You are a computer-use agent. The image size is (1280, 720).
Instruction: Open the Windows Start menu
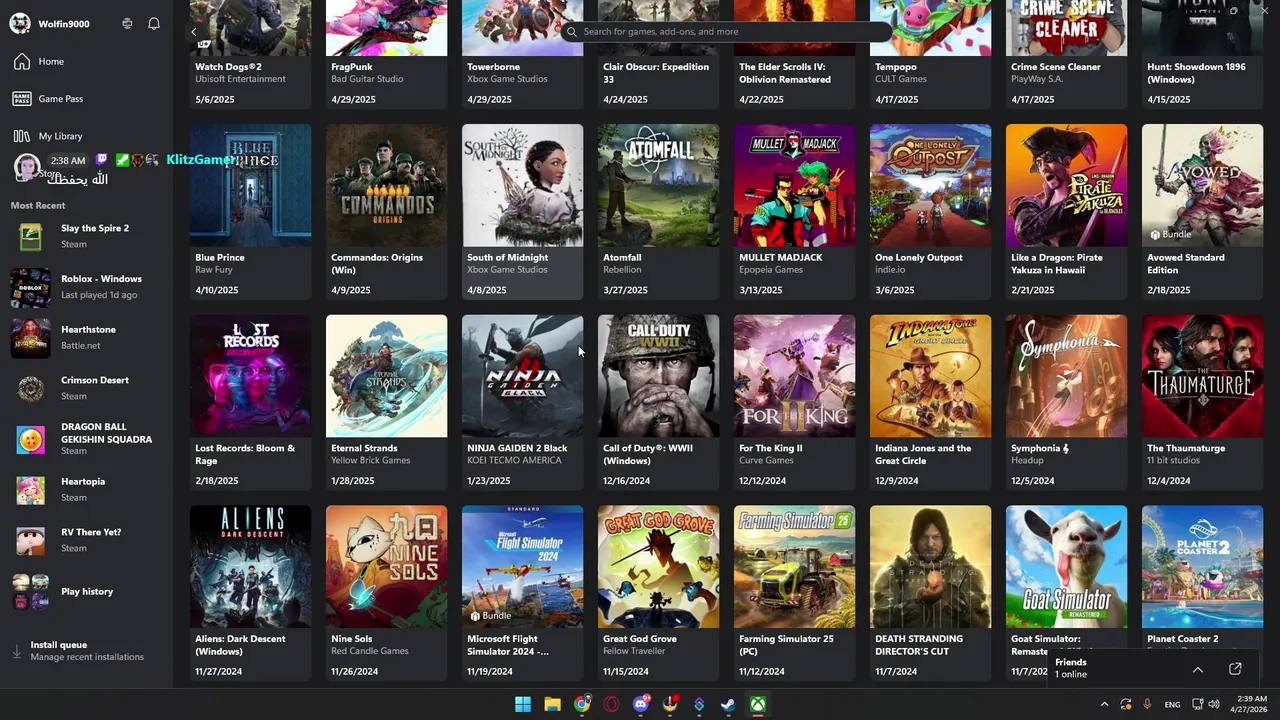tap(523, 704)
